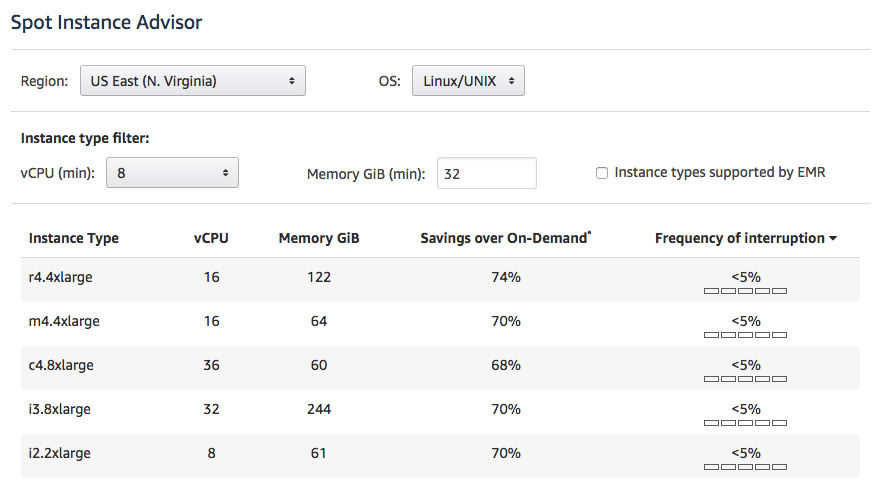Open the Region dropdown showing US East

(x=193, y=81)
